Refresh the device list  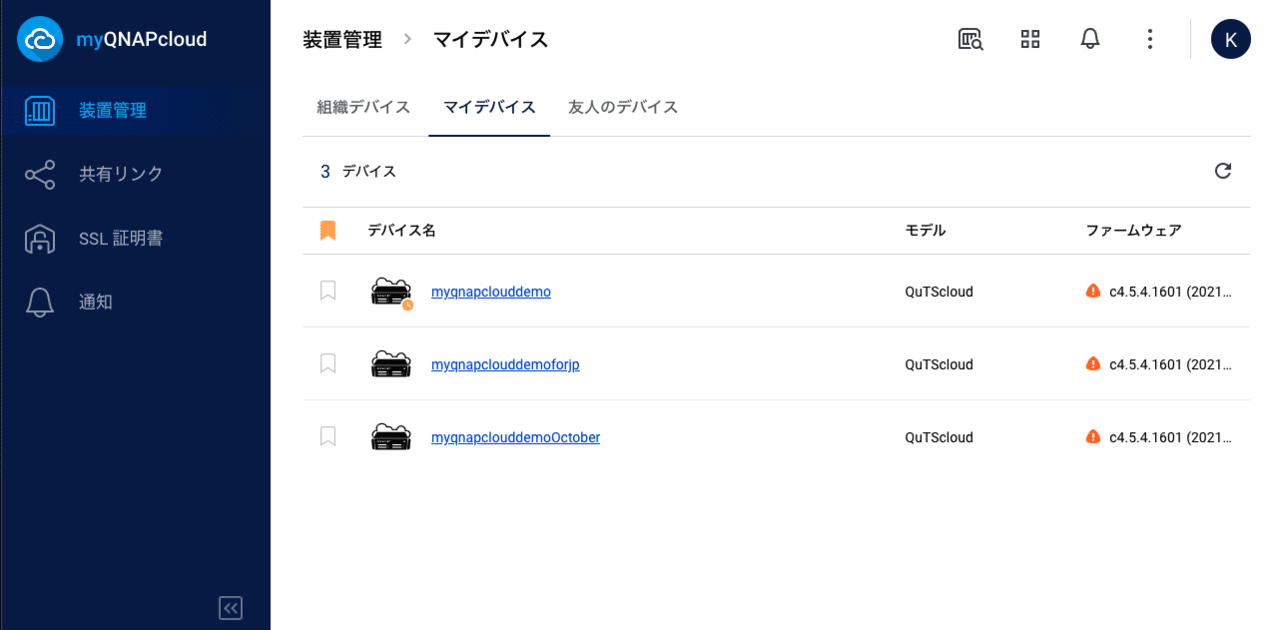click(1223, 171)
